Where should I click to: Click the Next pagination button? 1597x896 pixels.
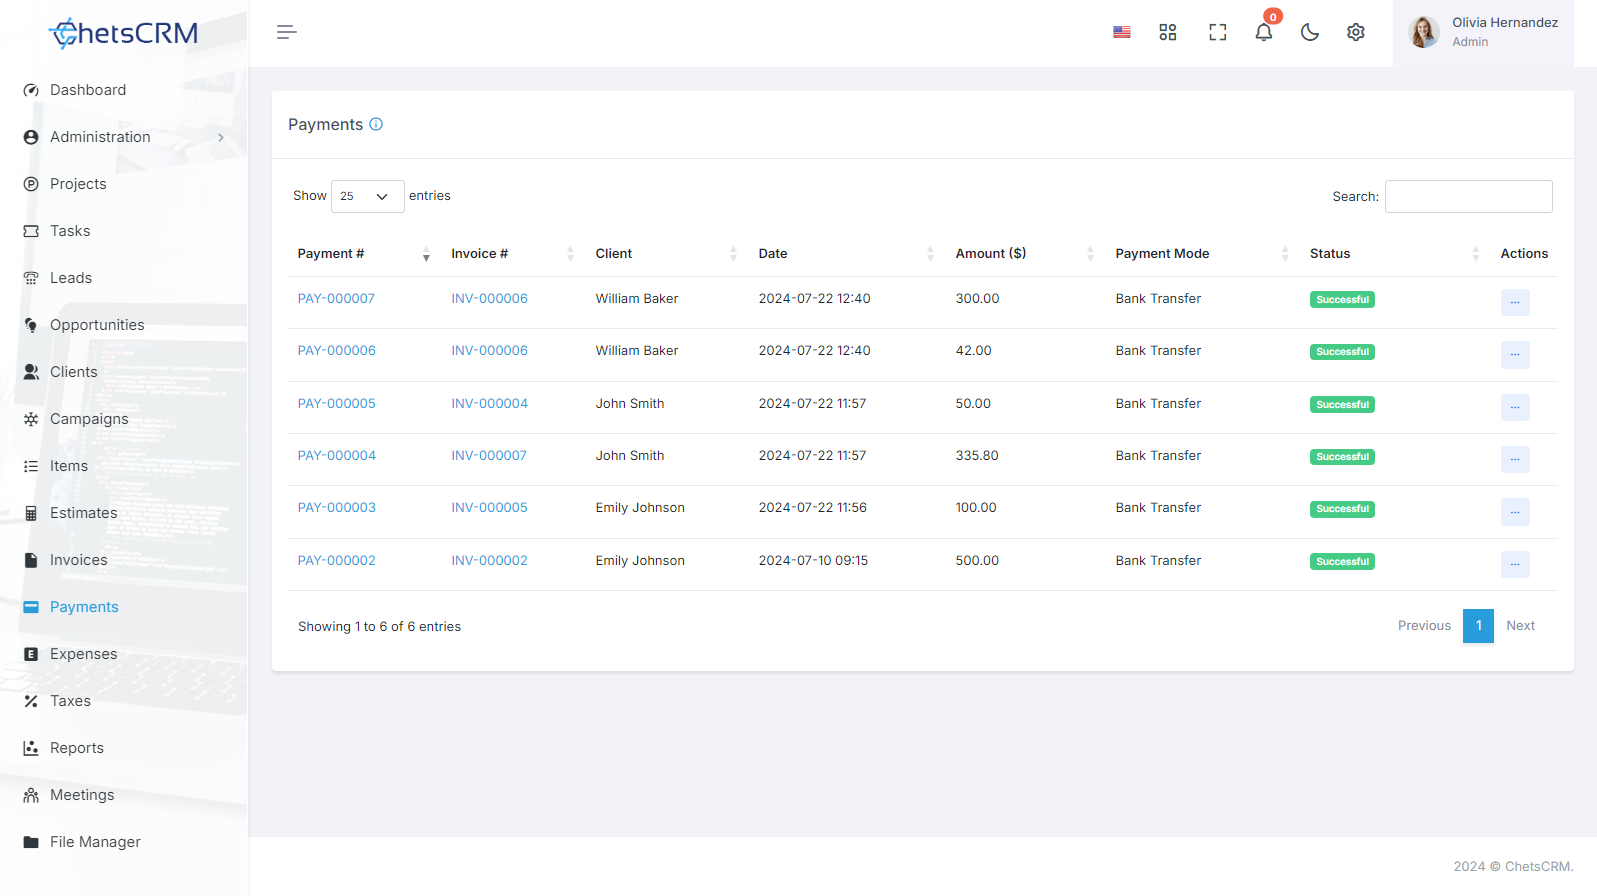1520,626
